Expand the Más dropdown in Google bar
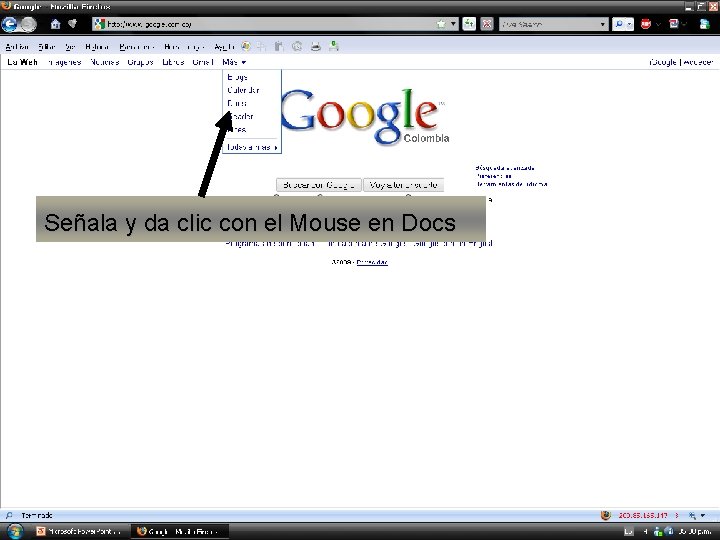The height and width of the screenshot is (540, 720). coord(234,62)
